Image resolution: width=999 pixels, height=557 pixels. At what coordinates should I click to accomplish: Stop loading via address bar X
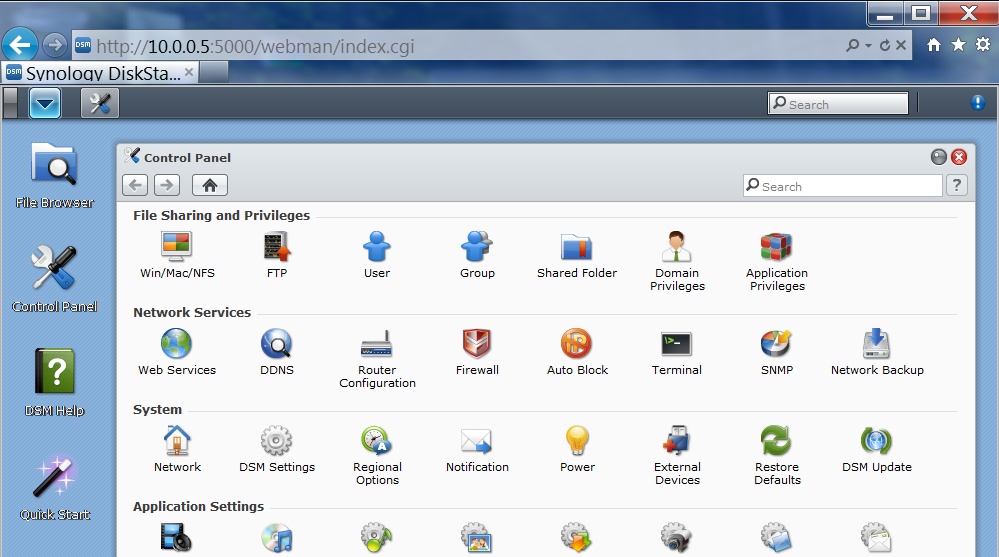[x=901, y=45]
